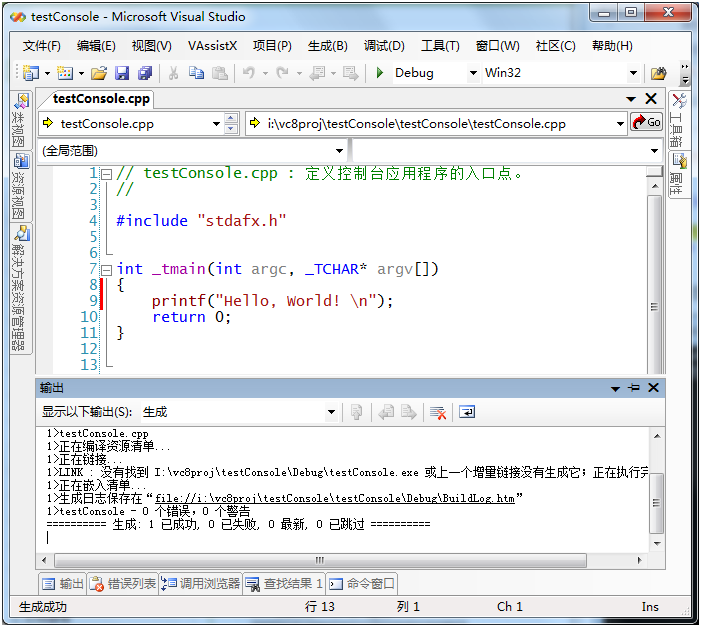Screen dimensions: 701x627
Task: Open the global scope (全局范围) dropdown
Action: tap(339, 151)
